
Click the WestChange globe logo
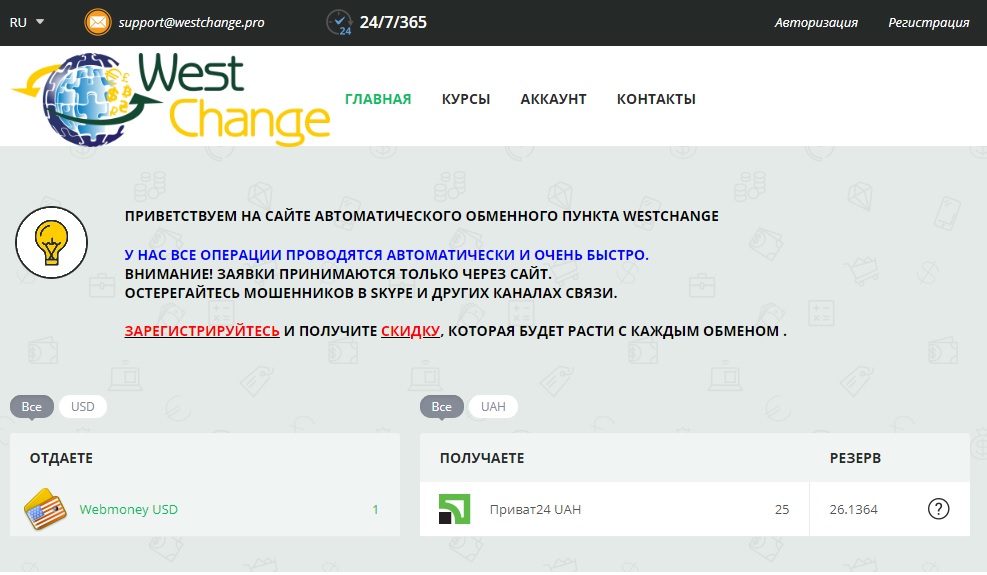coord(90,98)
